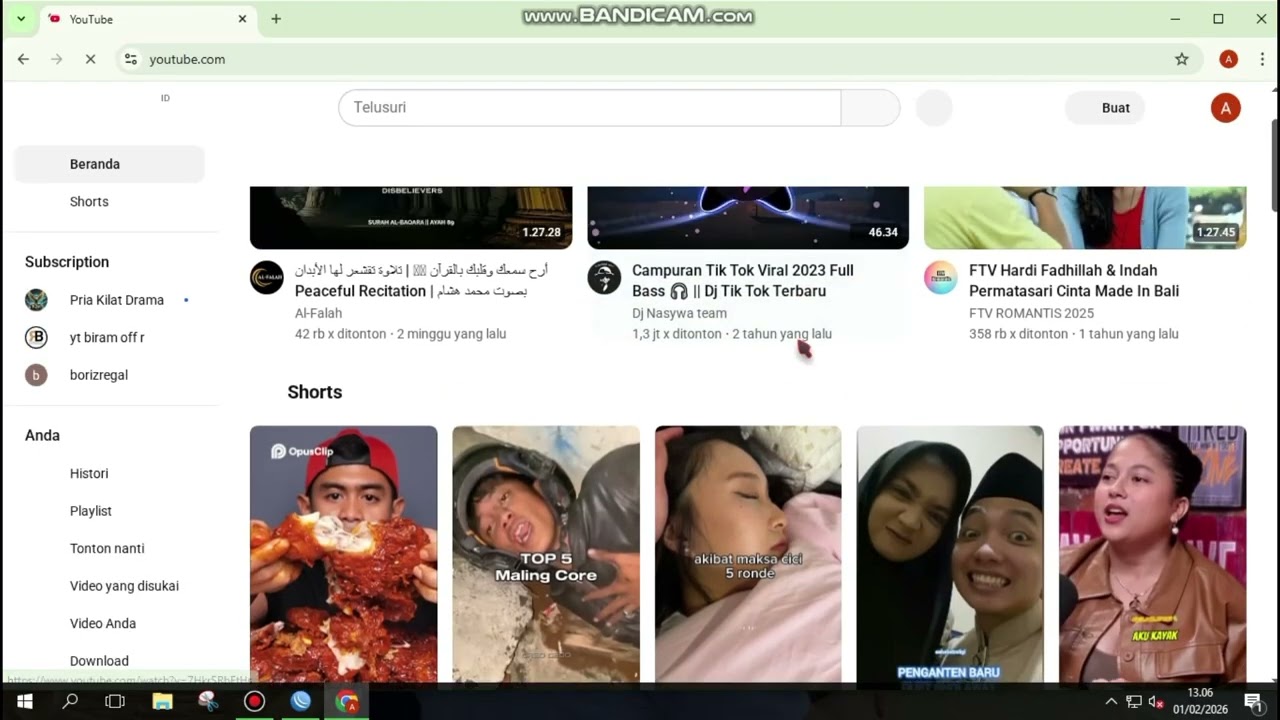Open the Subscription section heading
The image size is (1280, 720).
[67, 262]
